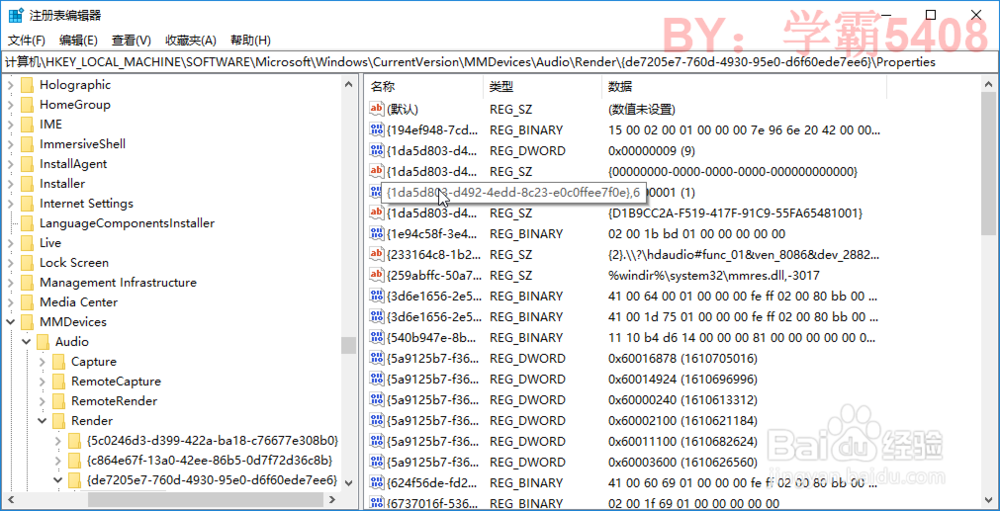Image resolution: width=1000 pixels, height=511 pixels.
Task: Click the (默认) string value icon
Action: tap(377, 109)
